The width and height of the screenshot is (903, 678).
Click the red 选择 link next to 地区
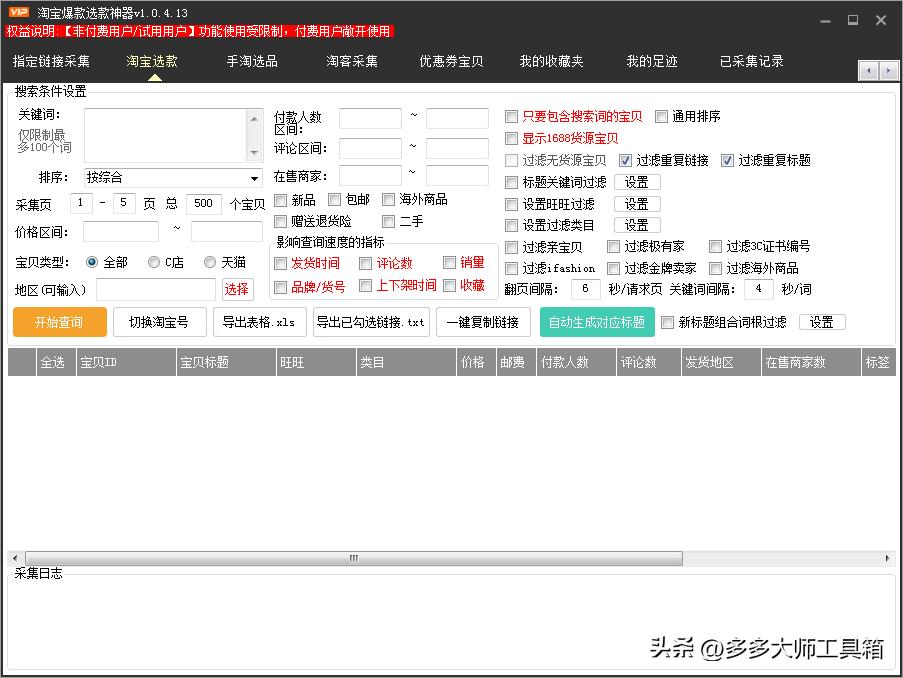coord(238,288)
